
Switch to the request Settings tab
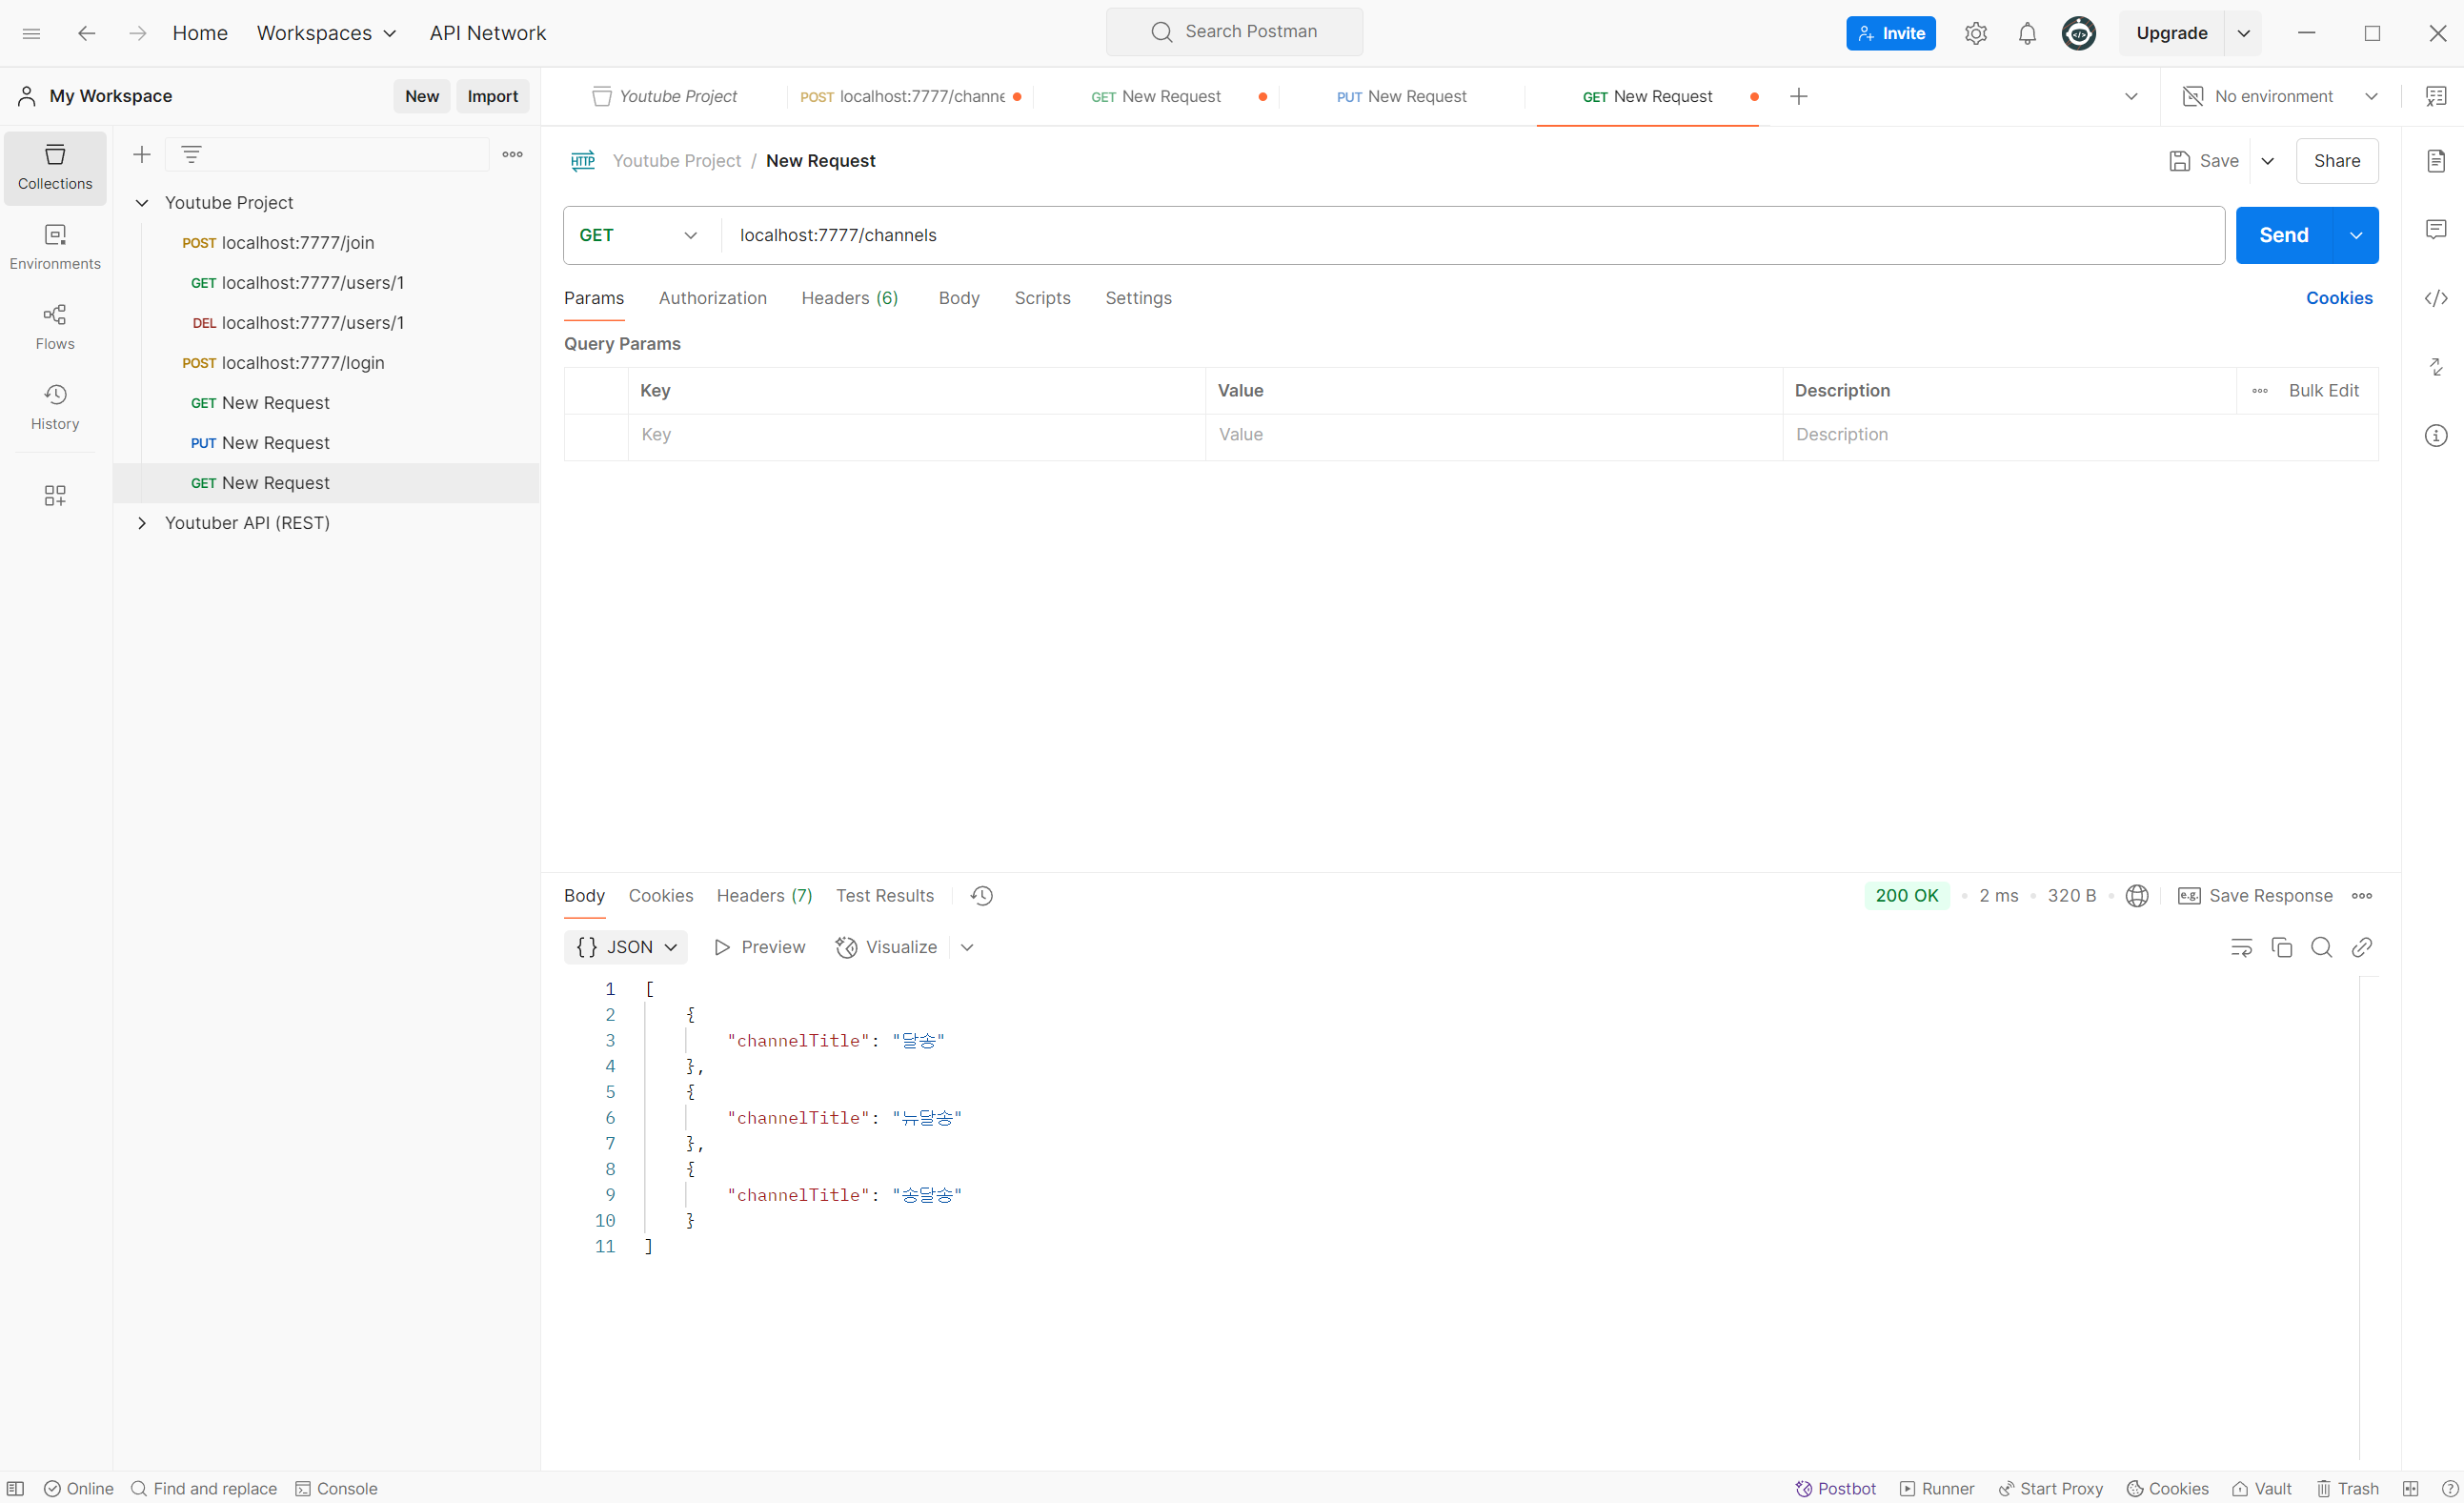pyautogui.click(x=1138, y=298)
